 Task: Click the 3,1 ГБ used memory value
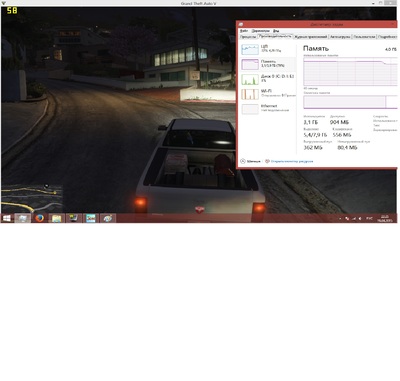311,122
